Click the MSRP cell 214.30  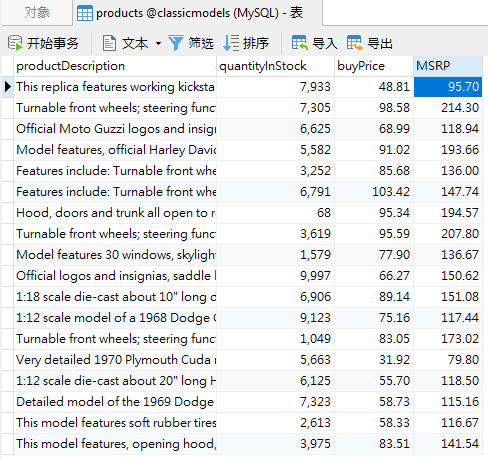coord(448,108)
